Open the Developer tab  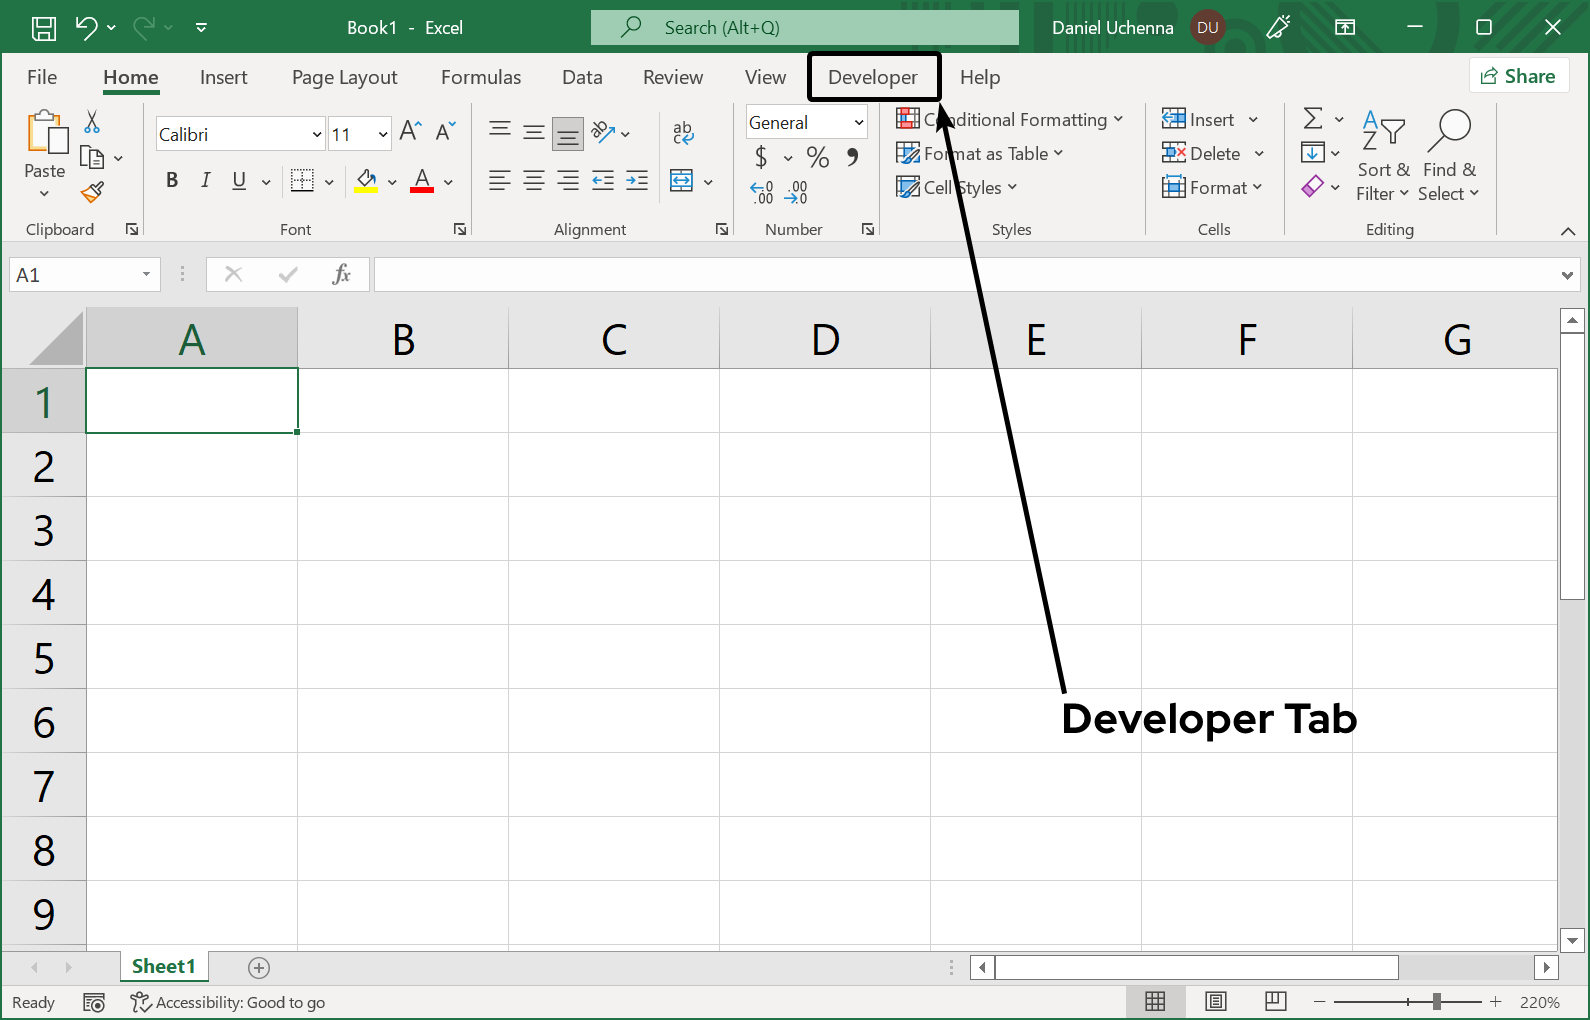872,77
